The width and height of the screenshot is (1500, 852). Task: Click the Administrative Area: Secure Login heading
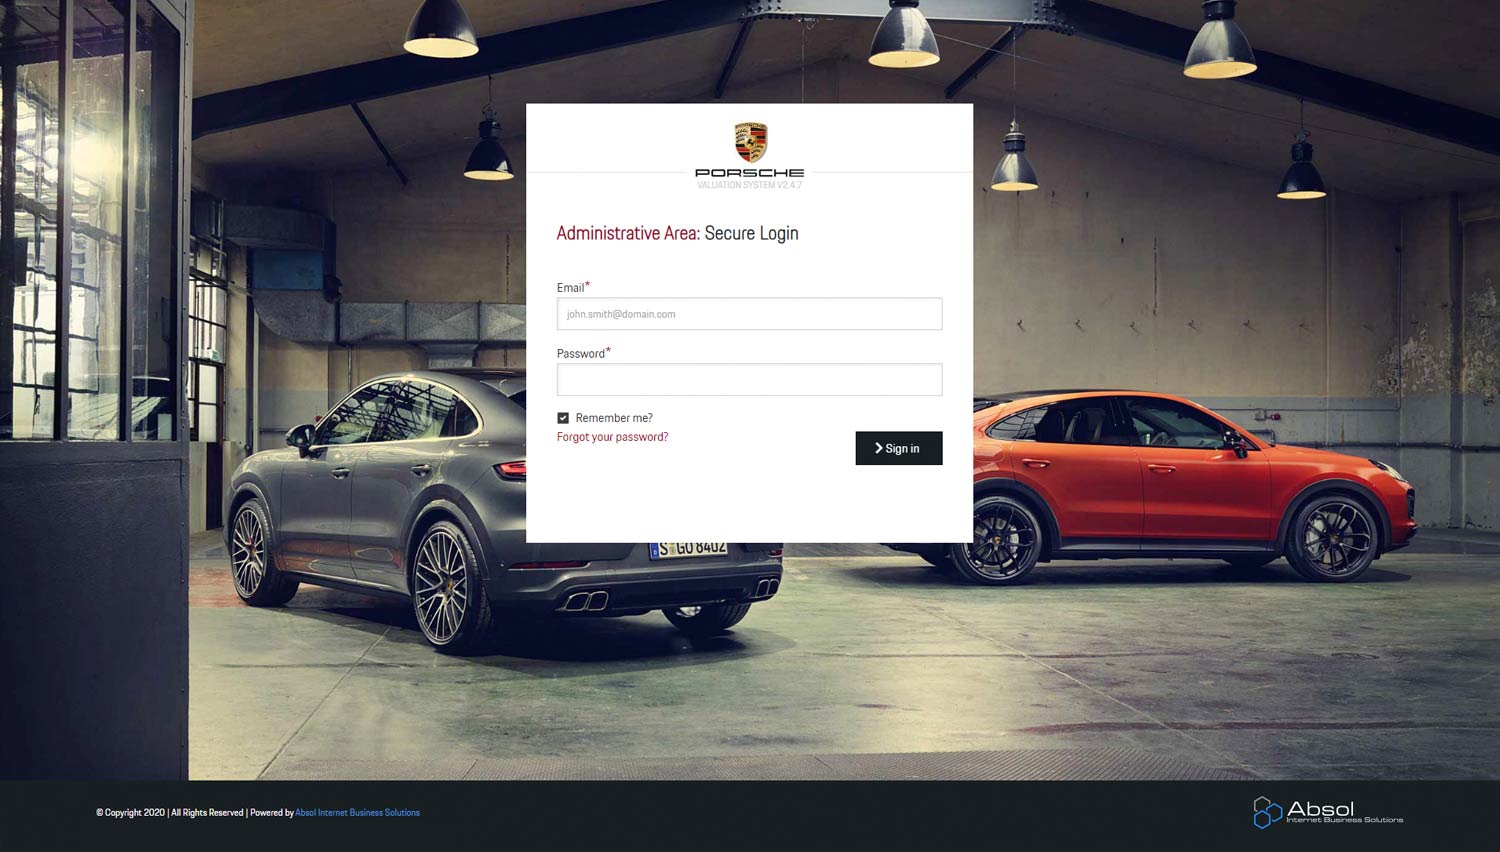point(677,233)
